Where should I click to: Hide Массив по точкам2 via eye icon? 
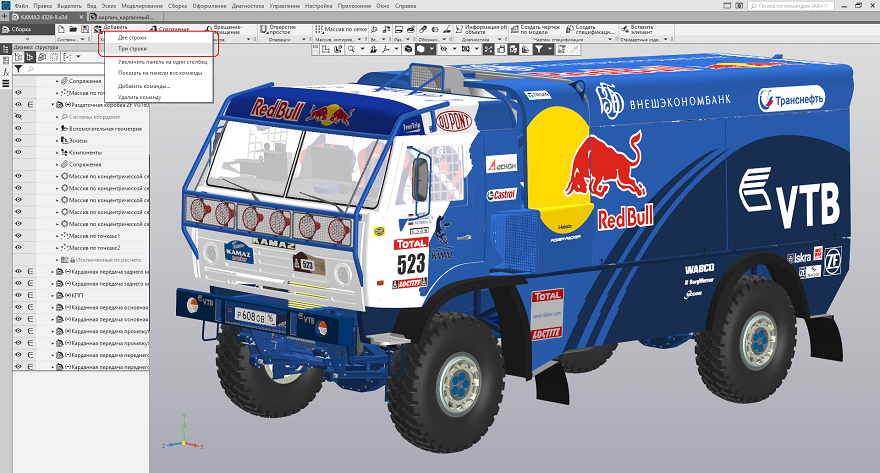pos(19,247)
